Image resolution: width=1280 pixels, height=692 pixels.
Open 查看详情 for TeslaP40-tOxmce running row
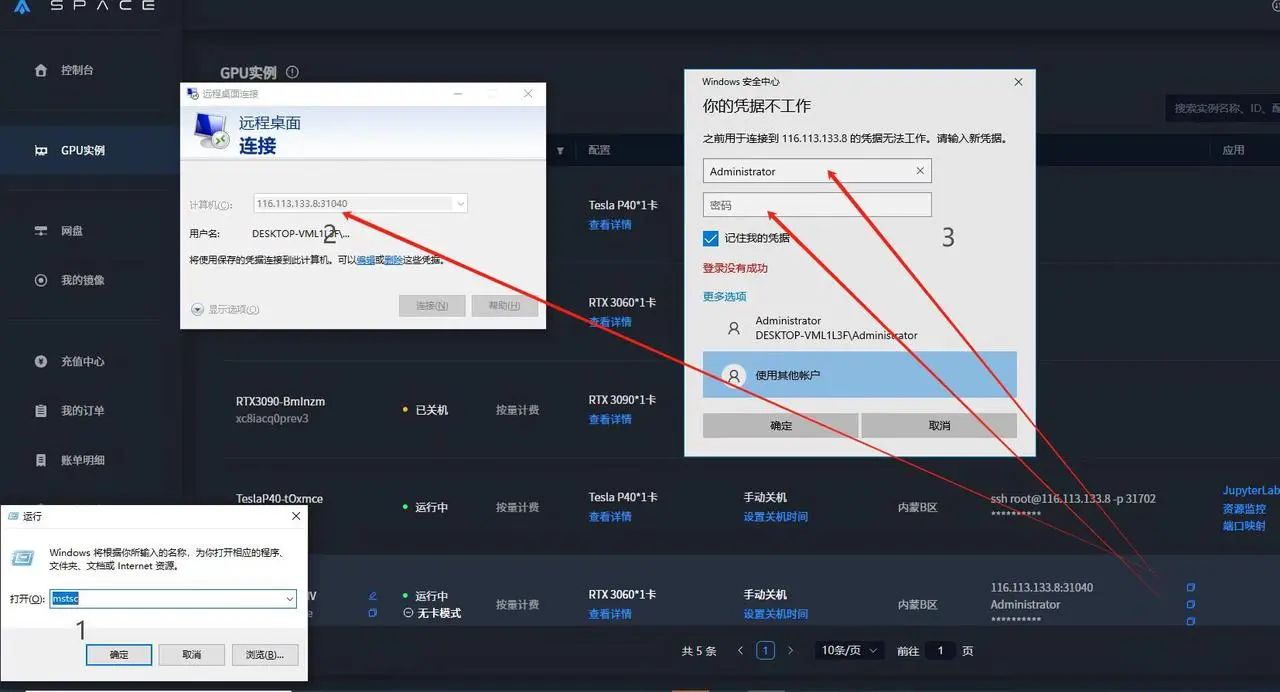click(610, 517)
